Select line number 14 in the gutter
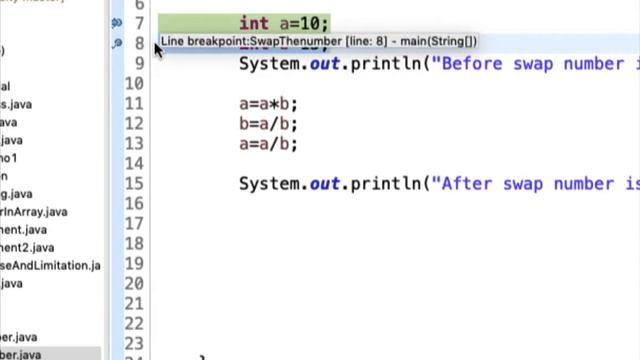The height and width of the screenshot is (360, 640). tap(134, 164)
